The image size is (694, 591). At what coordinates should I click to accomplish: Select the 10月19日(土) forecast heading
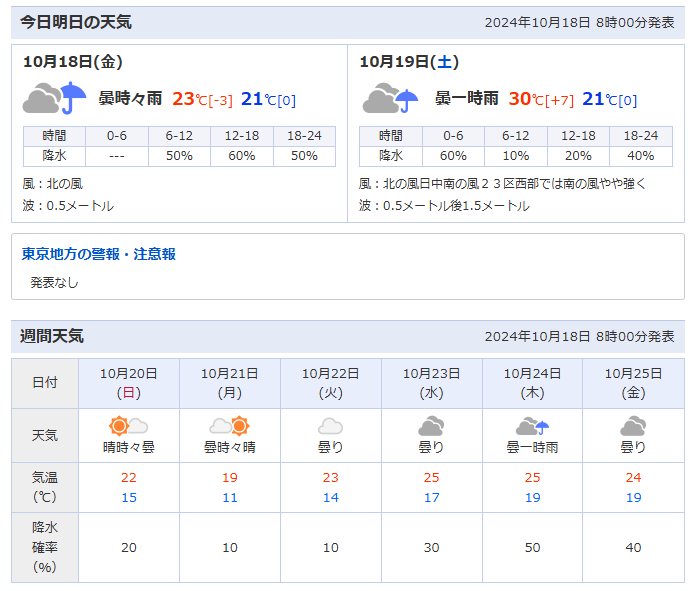pyautogui.click(x=409, y=62)
